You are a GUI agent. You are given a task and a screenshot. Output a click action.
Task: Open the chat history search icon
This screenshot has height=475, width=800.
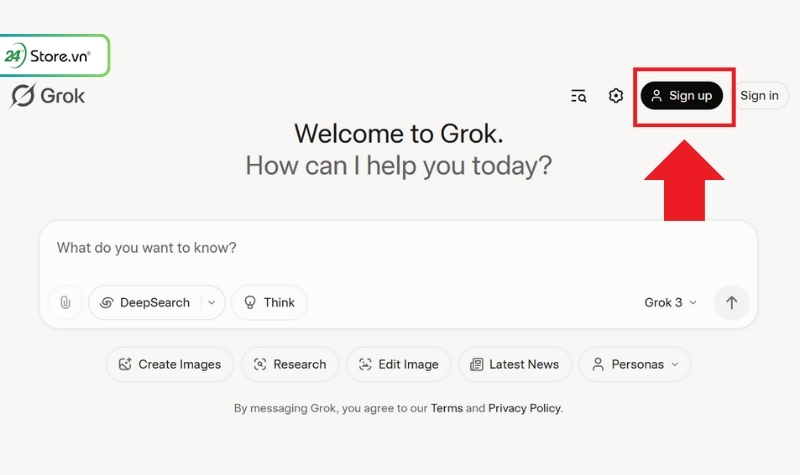(579, 95)
